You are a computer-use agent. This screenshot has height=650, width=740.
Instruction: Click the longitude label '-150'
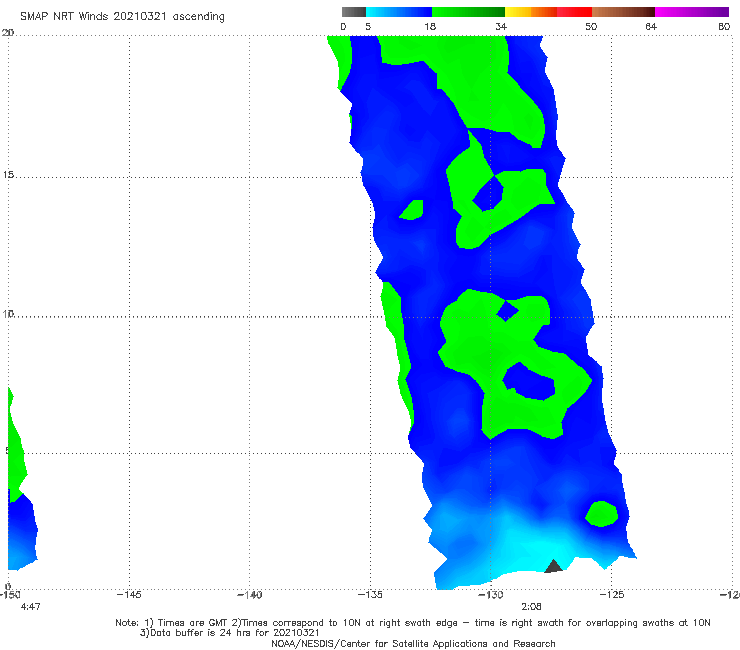click(x=10, y=595)
